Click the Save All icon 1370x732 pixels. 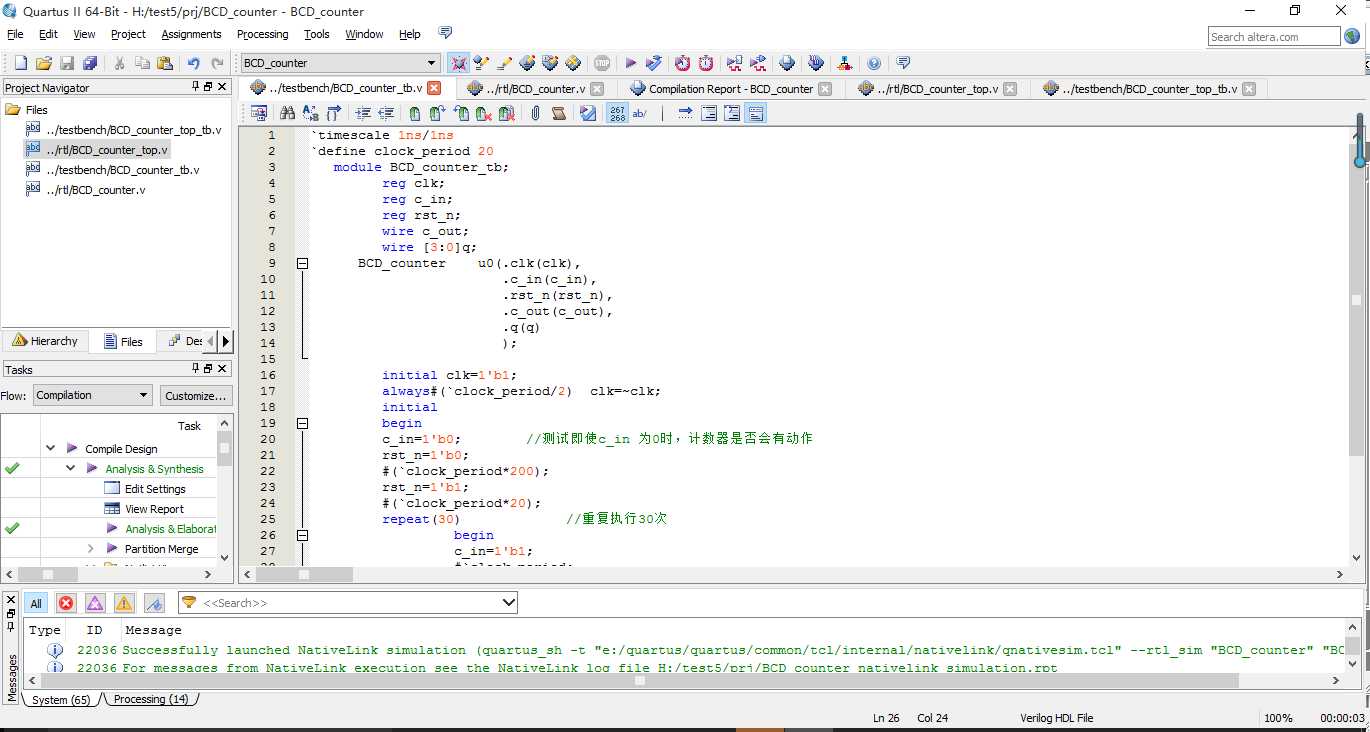point(90,63)
